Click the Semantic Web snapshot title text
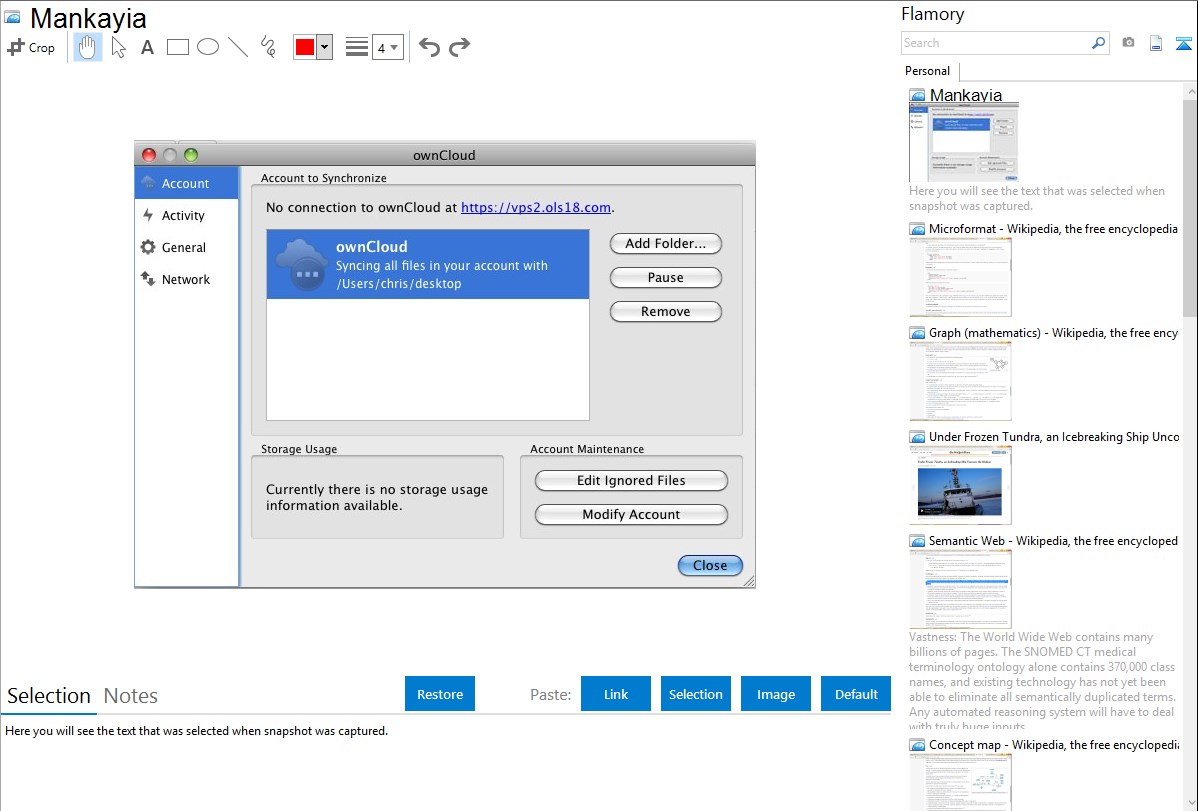Image resolution: width=1198 pixels, height=811 pixels. (1053, 540)
